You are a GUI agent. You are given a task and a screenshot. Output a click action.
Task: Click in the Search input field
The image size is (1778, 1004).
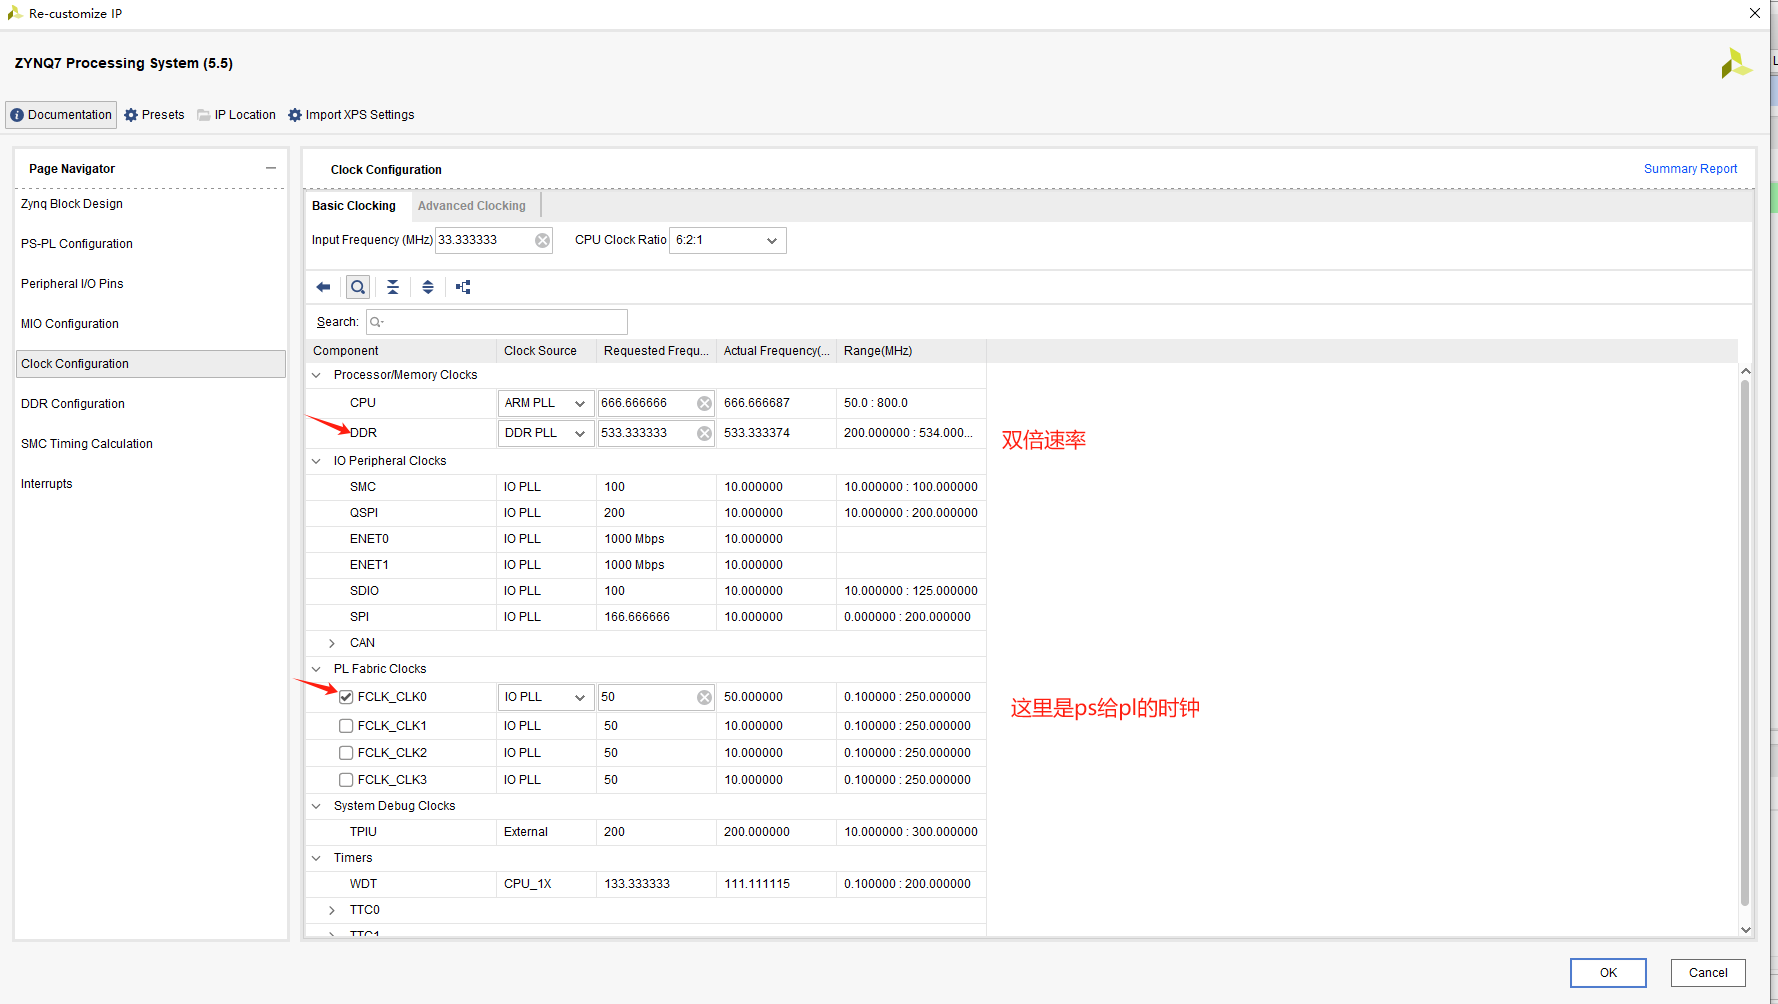(497, 322)
